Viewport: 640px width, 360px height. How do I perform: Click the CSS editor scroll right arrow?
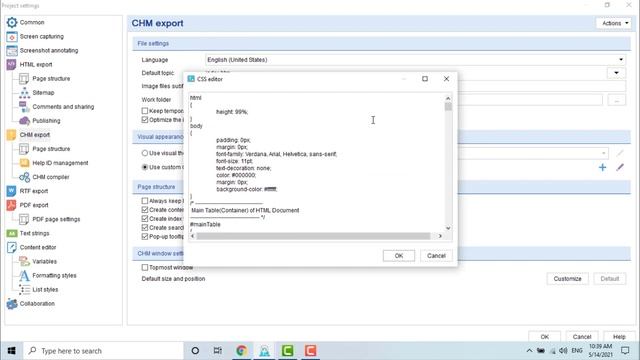coord(440,236)
